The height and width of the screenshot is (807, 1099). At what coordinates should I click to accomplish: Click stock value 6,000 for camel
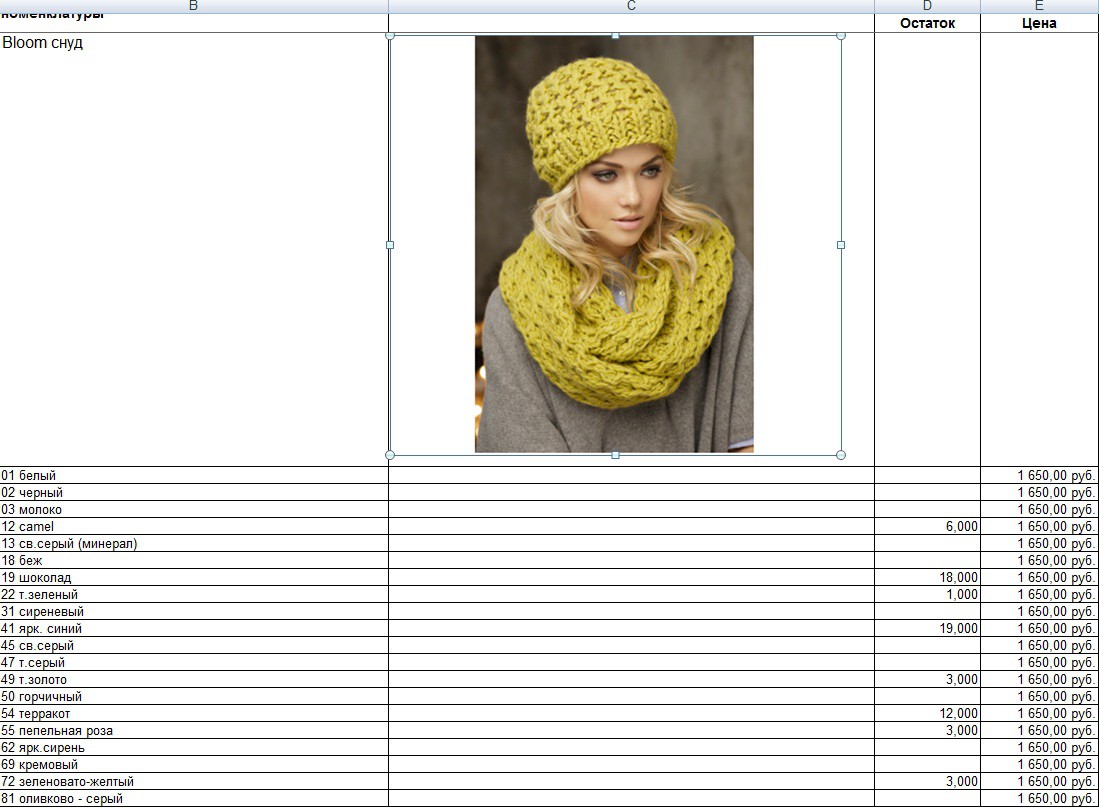927,527
